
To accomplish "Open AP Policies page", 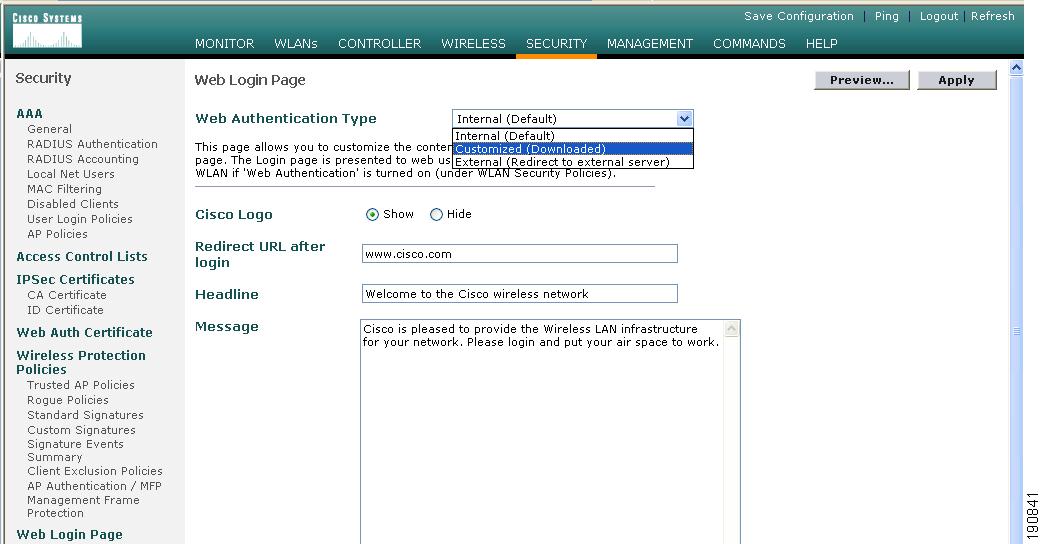I will point(57,234).
